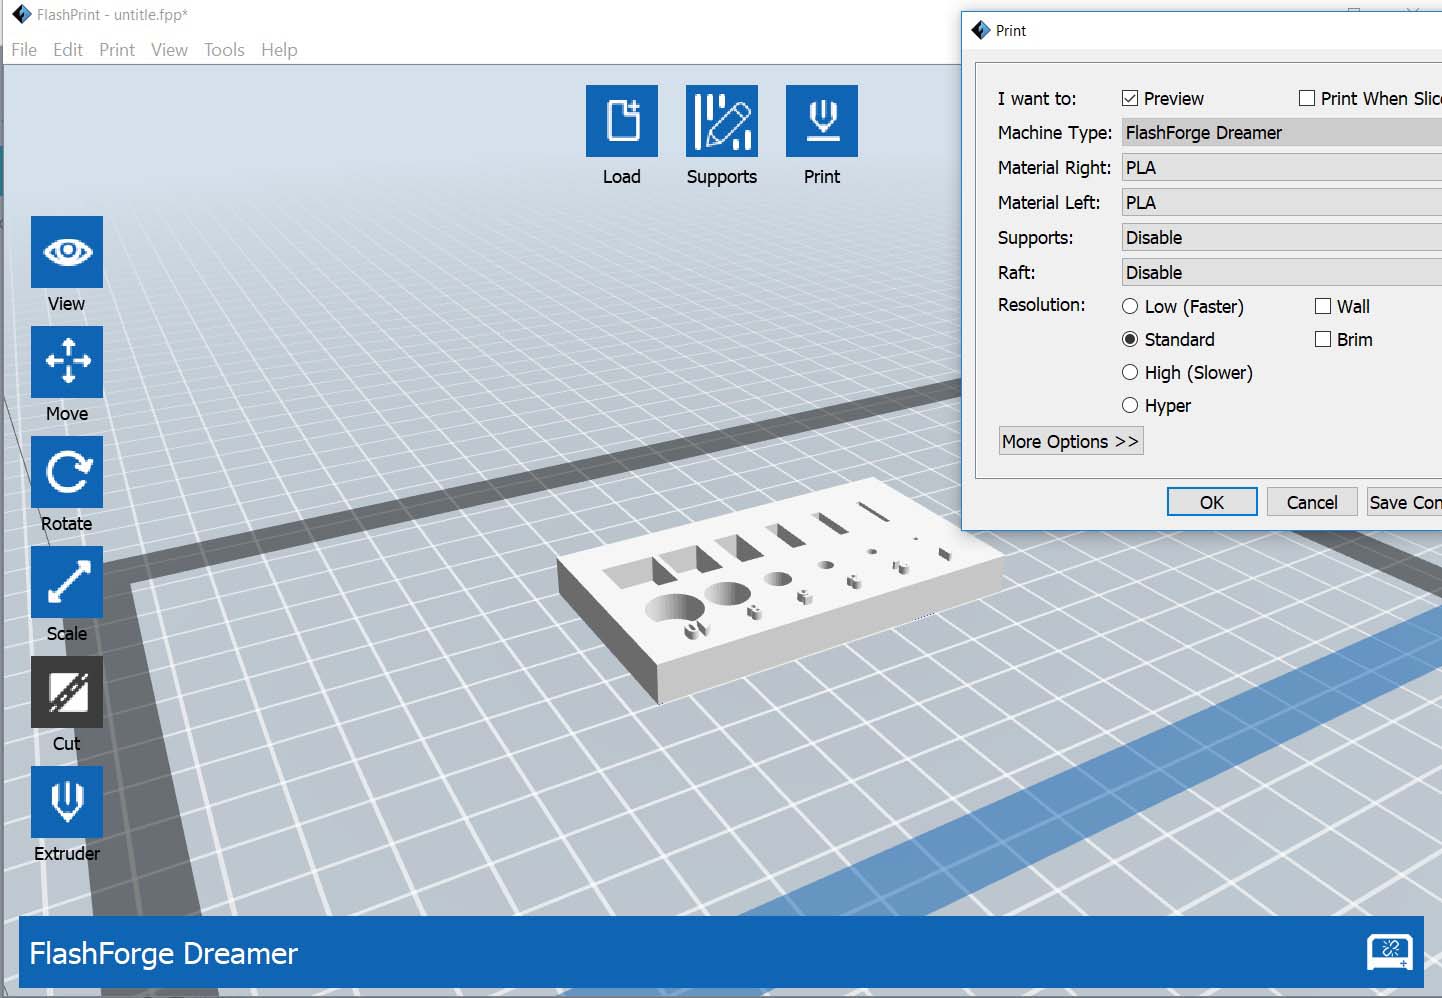Open the Material Left dropdown

click(1282, 202)
